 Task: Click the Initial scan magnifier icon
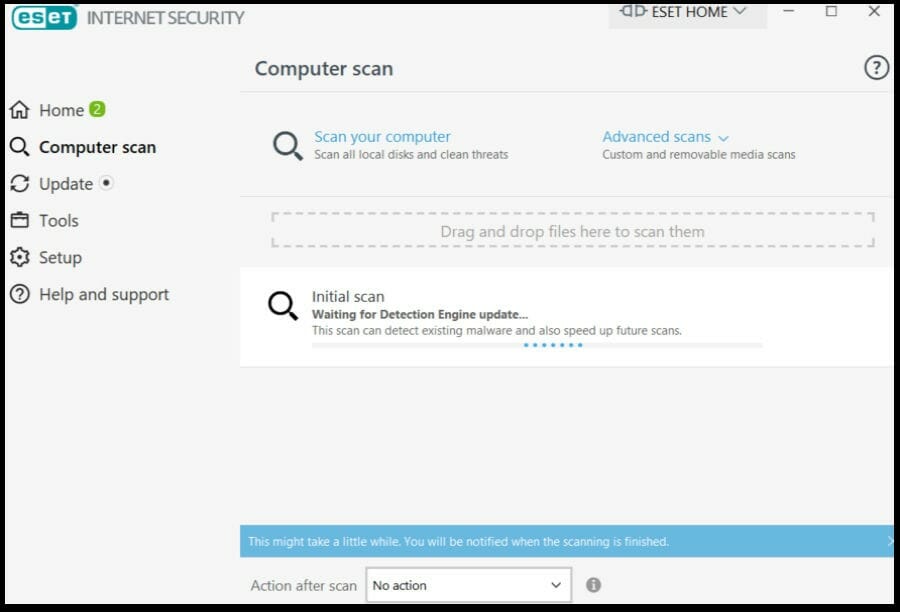[283, 305]
